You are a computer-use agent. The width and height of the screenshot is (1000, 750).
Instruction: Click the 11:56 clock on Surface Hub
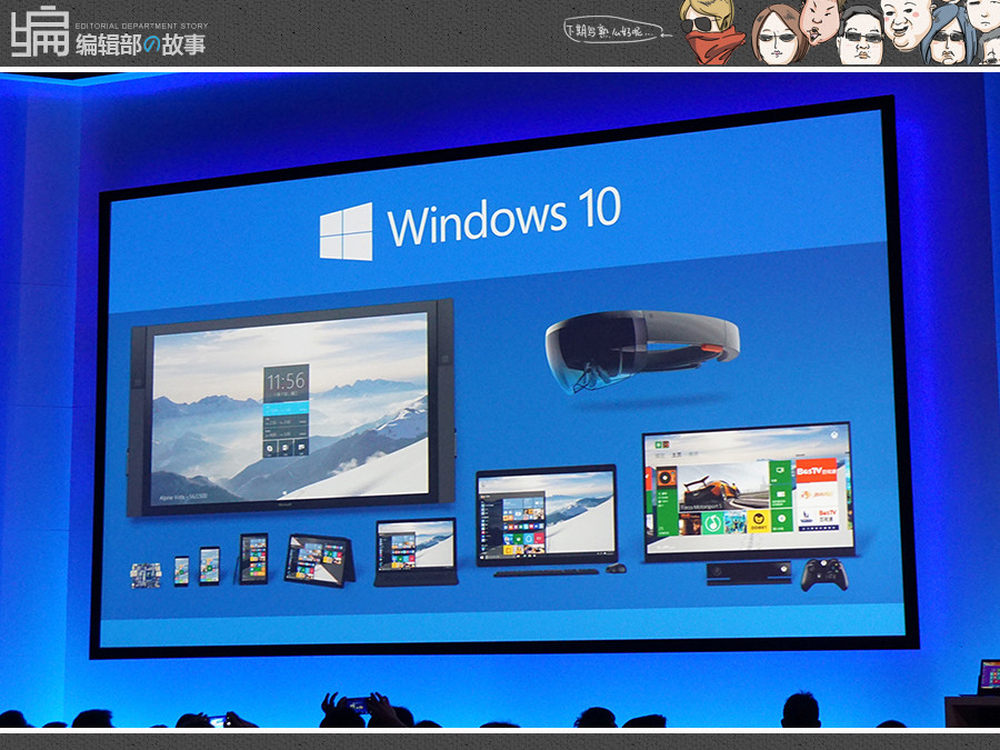(286, 381)
